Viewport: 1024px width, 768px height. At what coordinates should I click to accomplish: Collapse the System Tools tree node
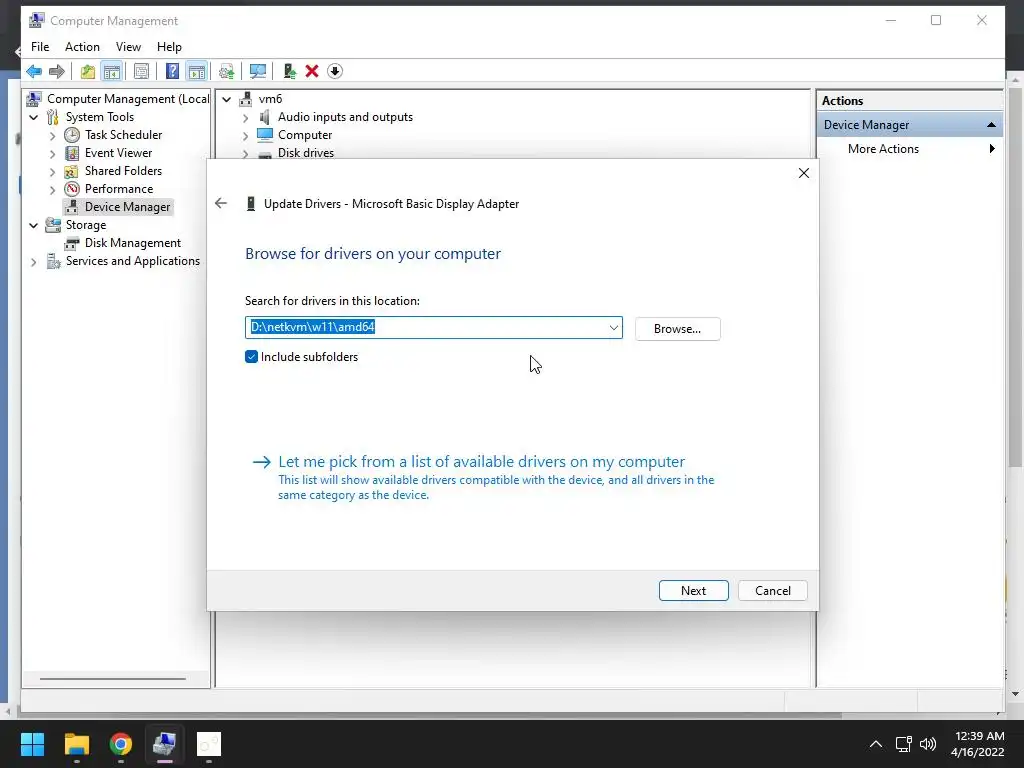34,118
